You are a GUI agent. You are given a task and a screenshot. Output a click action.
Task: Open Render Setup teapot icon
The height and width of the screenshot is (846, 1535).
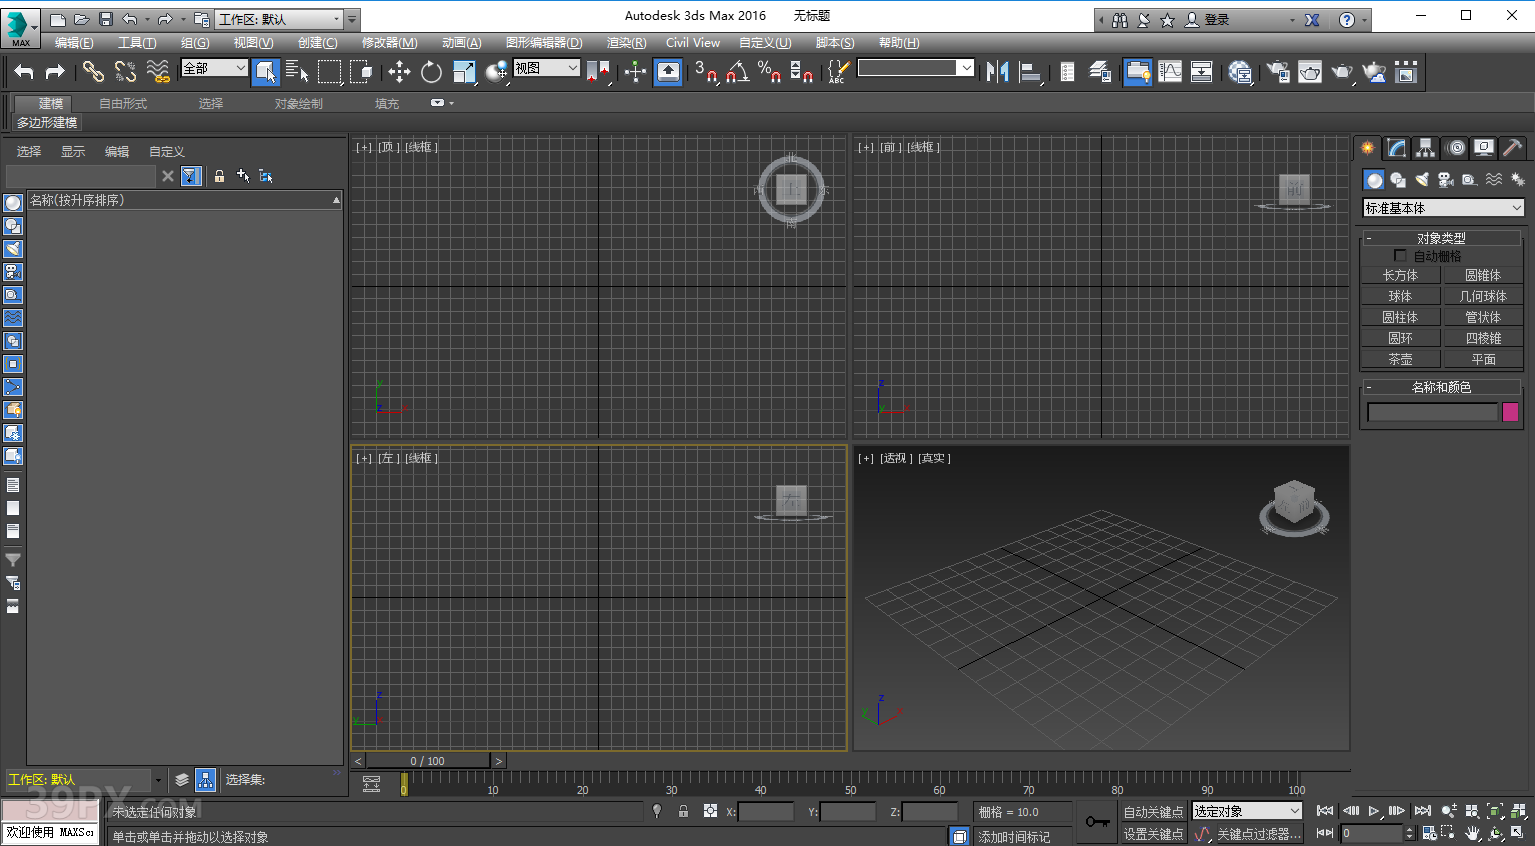point(1278,71)
